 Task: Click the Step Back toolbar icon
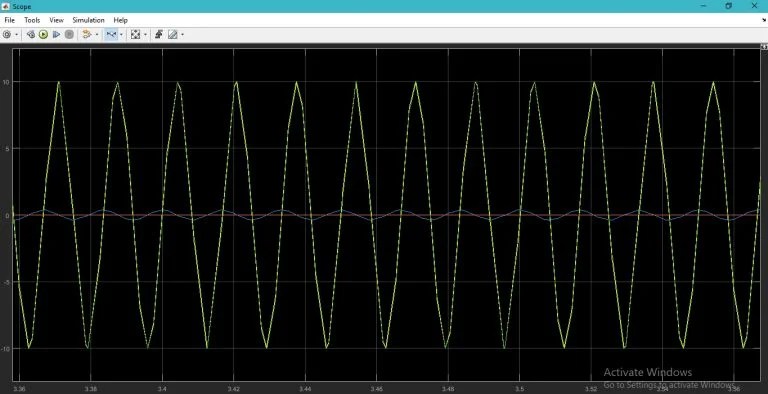click(x=30, y=34)
